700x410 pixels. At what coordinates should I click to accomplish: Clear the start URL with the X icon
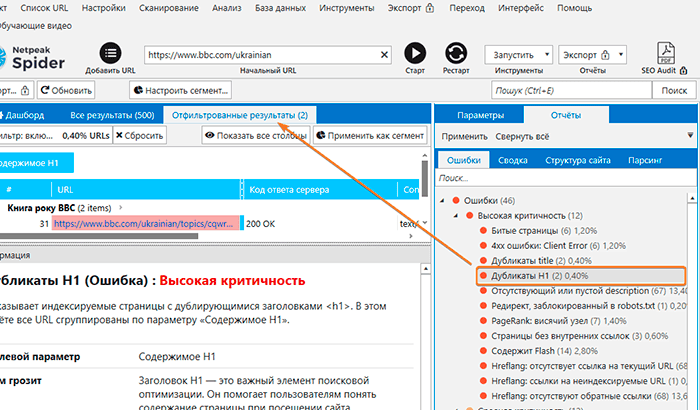tap(384, 55)
